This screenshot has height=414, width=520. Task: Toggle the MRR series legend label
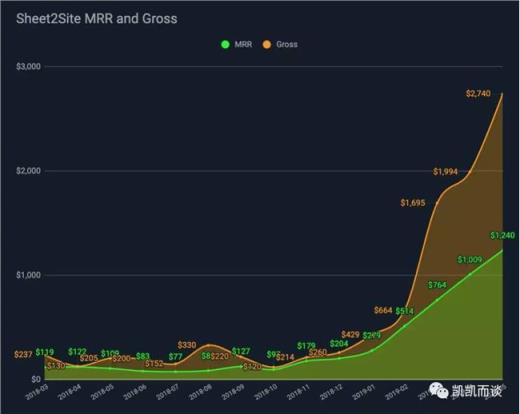coord(243,44)
